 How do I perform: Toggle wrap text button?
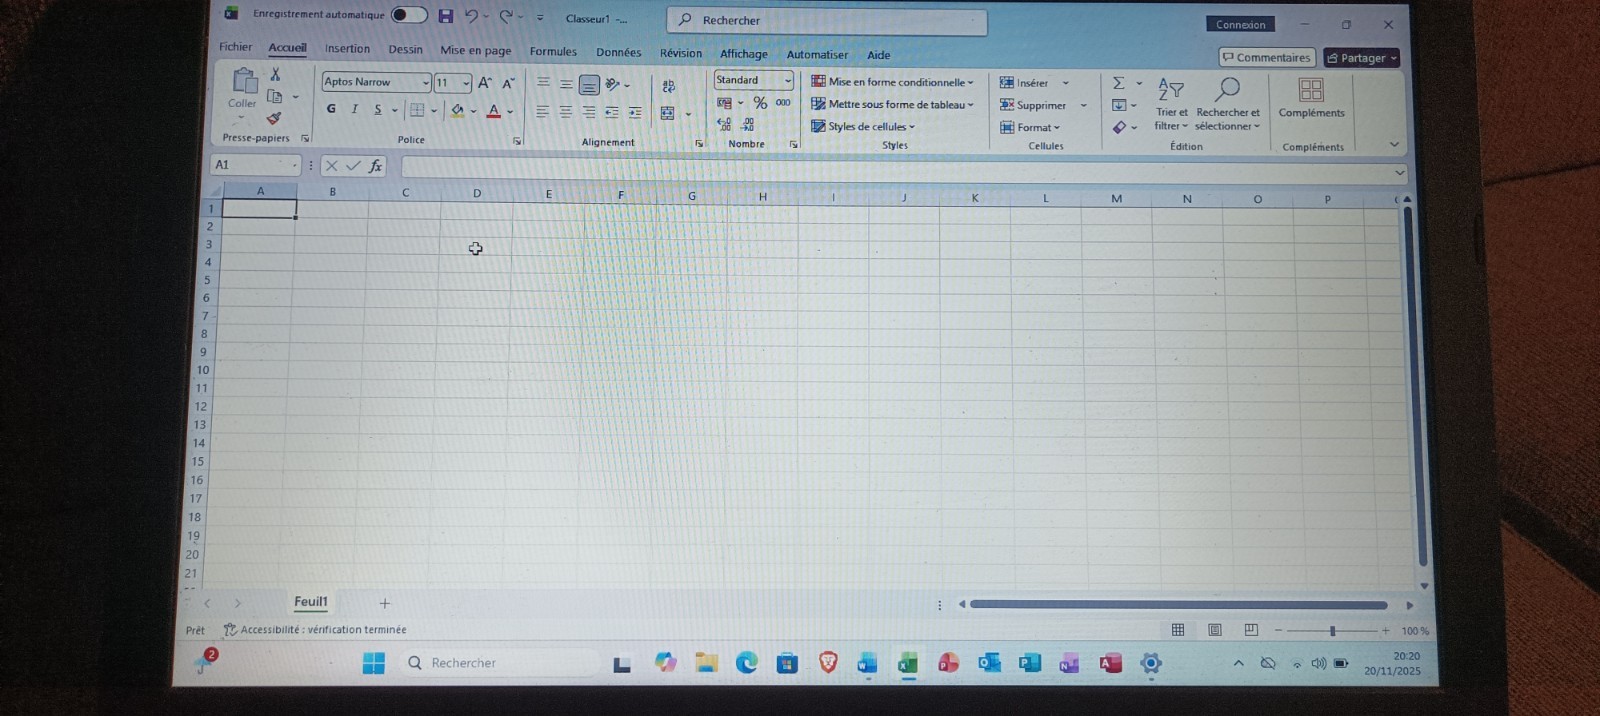click(669, 87)
